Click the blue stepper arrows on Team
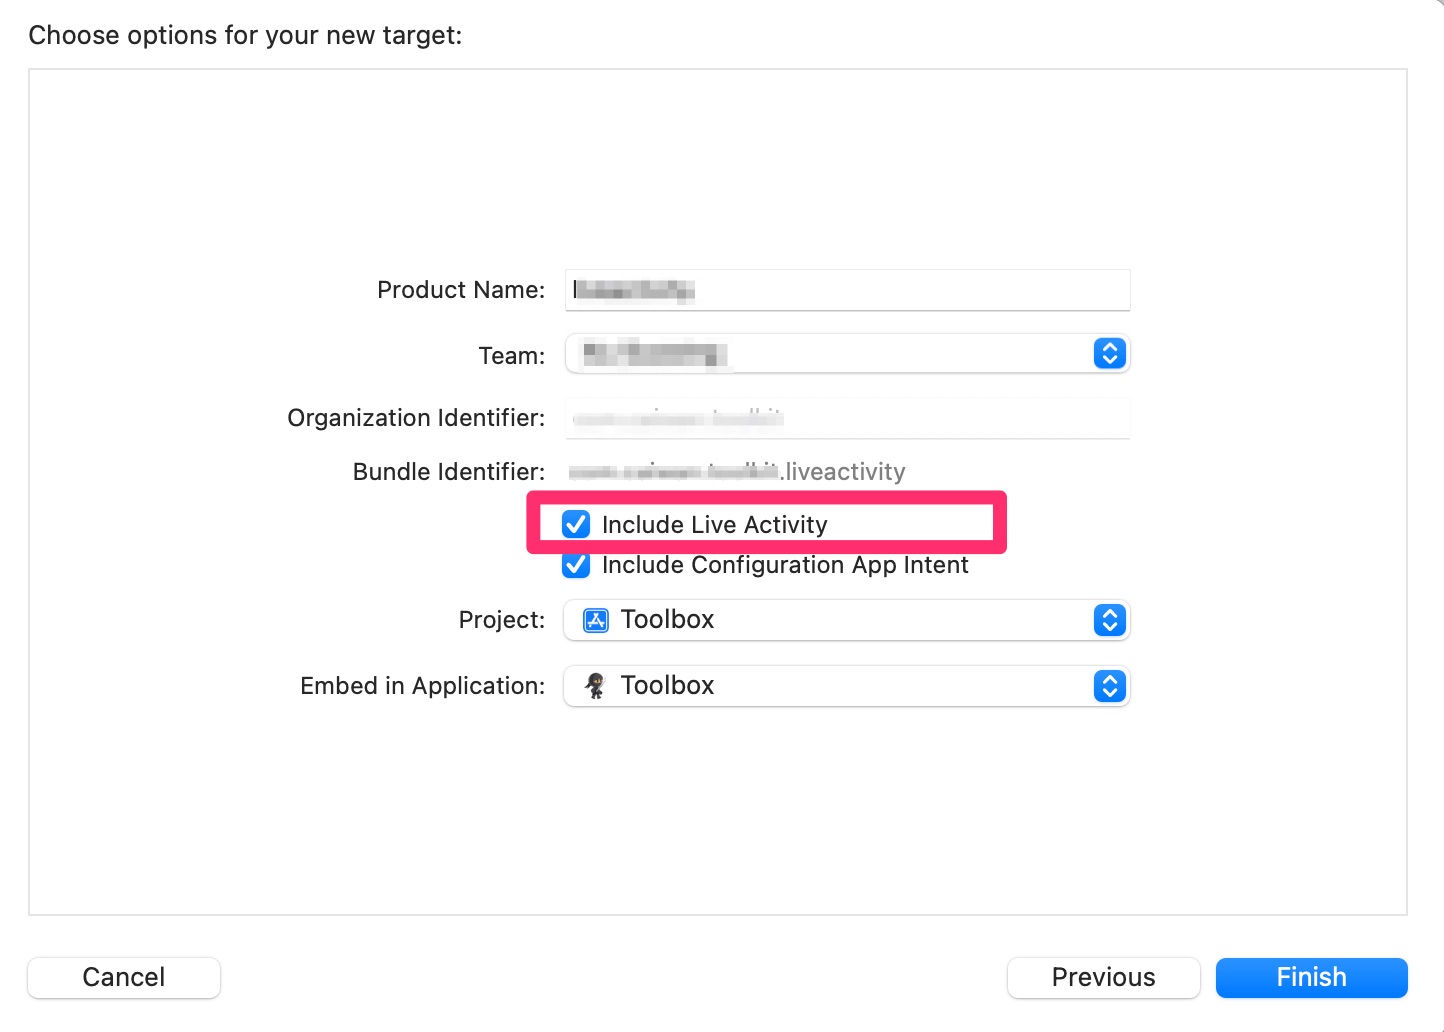The image size is (1444, 1032). coord(1109,354)
